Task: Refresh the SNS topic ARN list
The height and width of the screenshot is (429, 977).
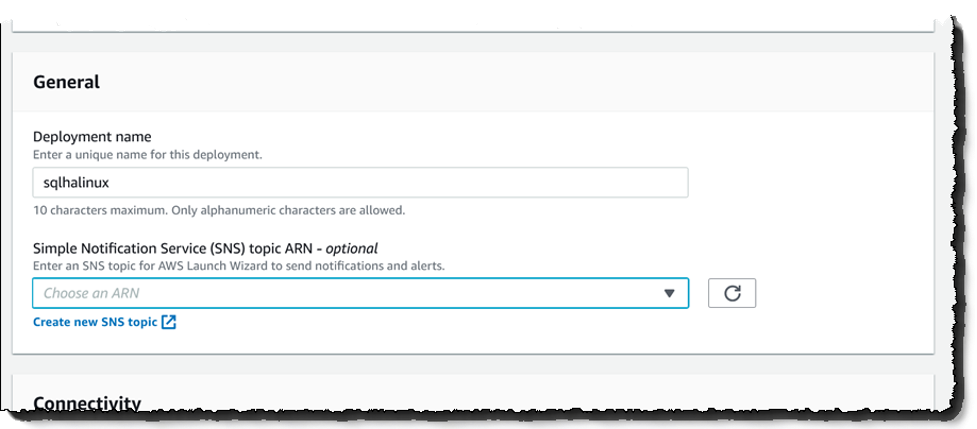Action: click(x=732, y=293)
